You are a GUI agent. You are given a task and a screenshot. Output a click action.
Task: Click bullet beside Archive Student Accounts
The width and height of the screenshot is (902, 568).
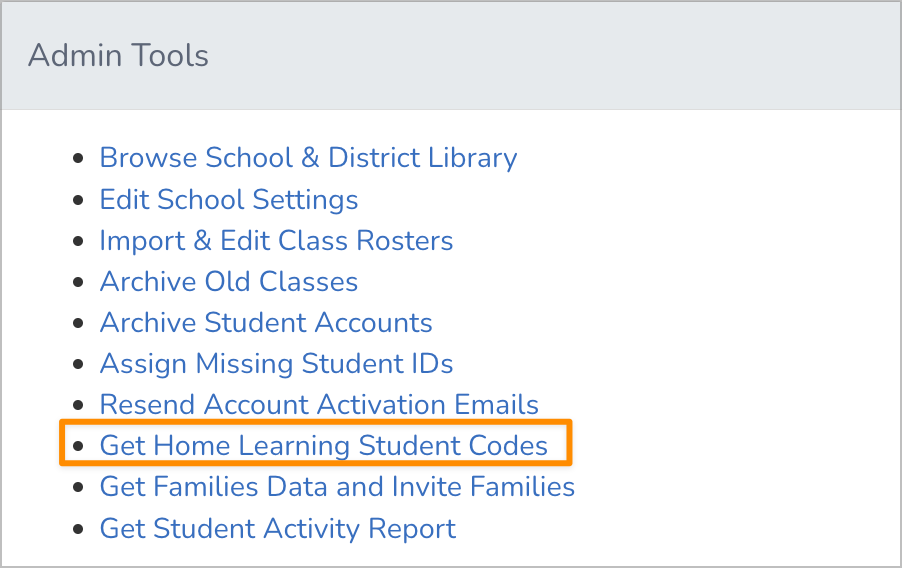click(78, 324)
